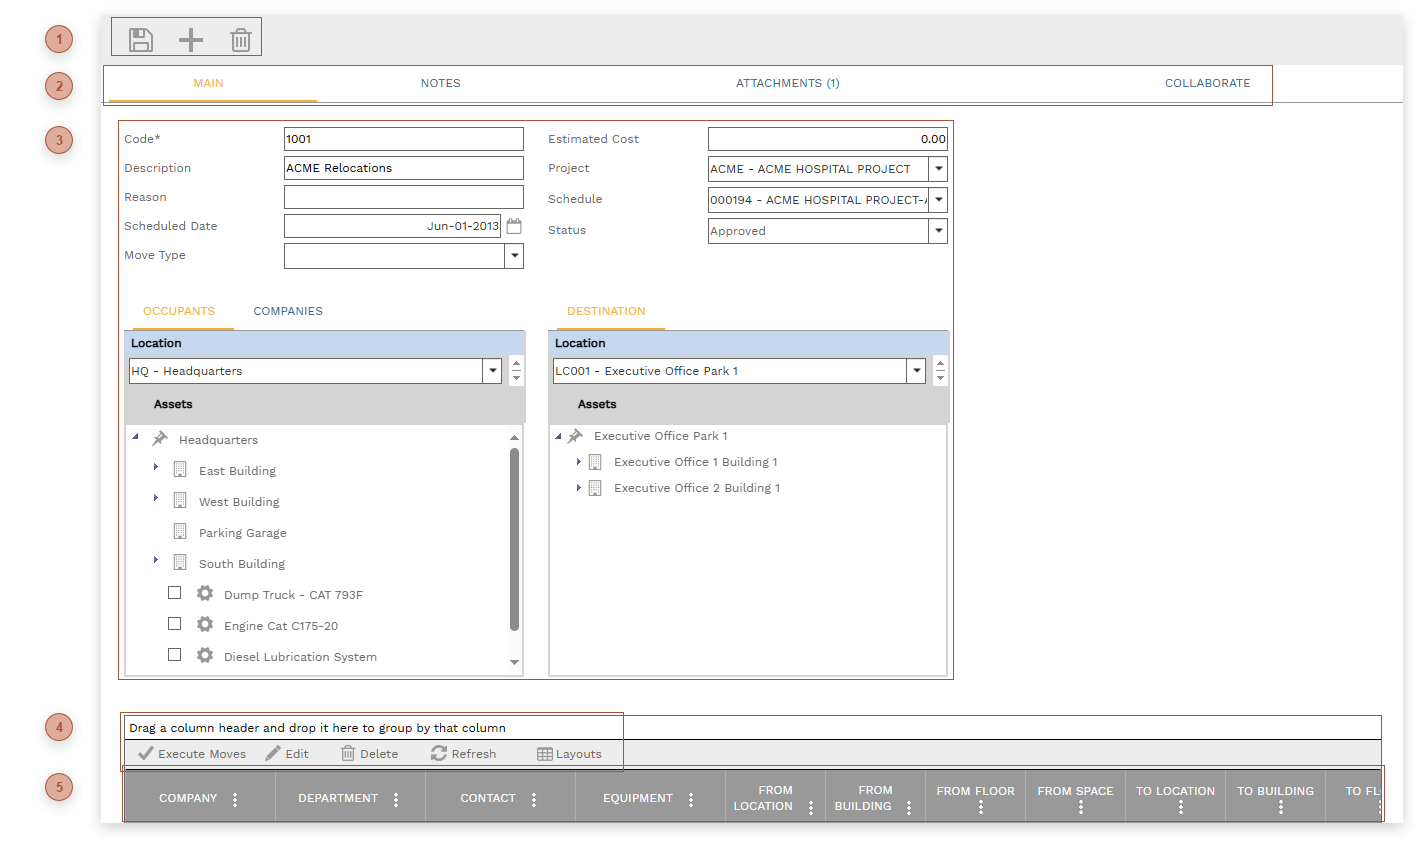Switch to the NOTES tab
The height and width of the screenshot is (847, 1422).
[x=440, y=83]
